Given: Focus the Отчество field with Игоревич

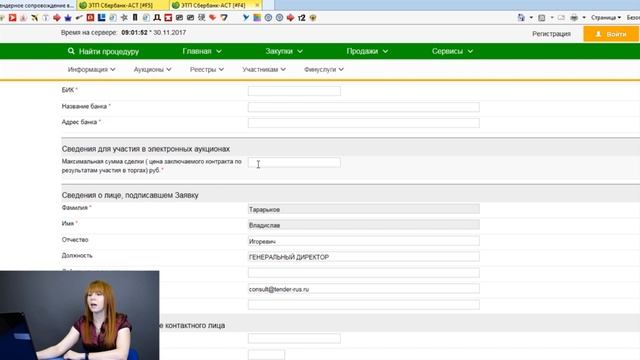Looking at the screenshot, I should pyautogui.click(x=363, y=241).
